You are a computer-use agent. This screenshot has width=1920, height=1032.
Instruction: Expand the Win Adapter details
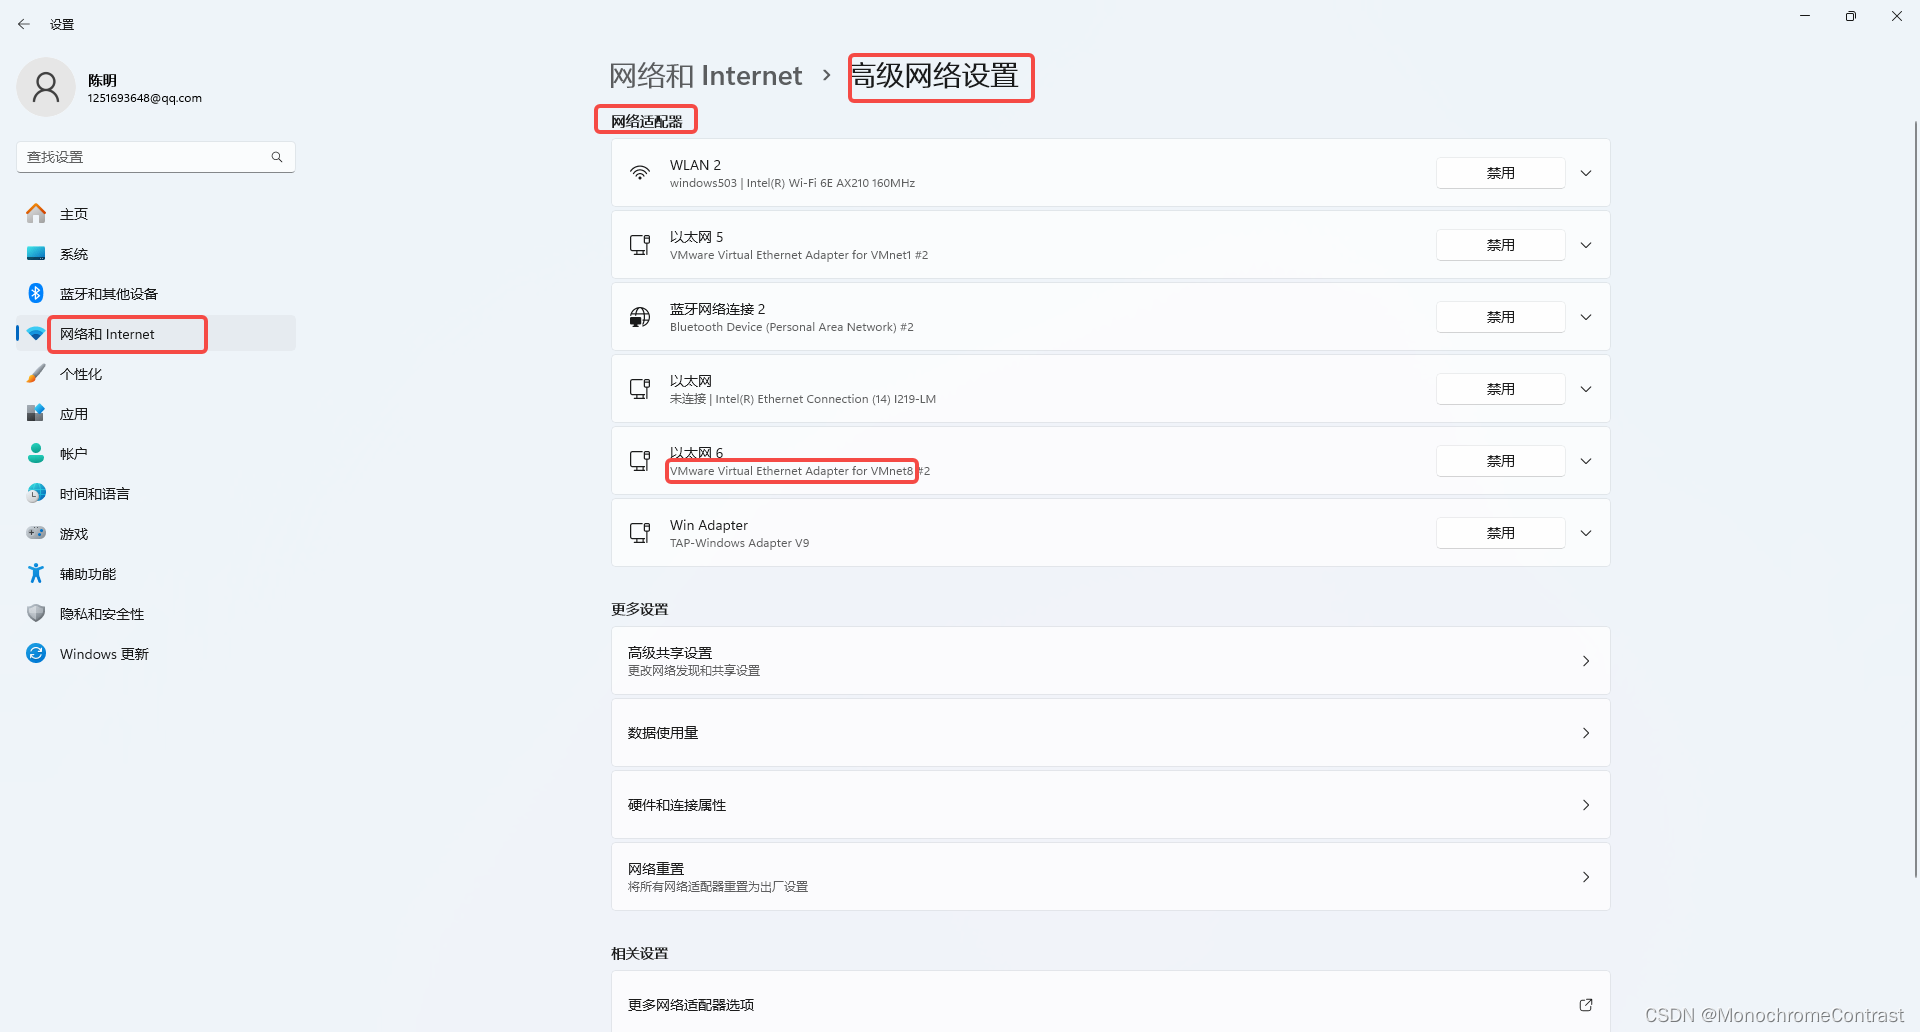[1586, 533]
